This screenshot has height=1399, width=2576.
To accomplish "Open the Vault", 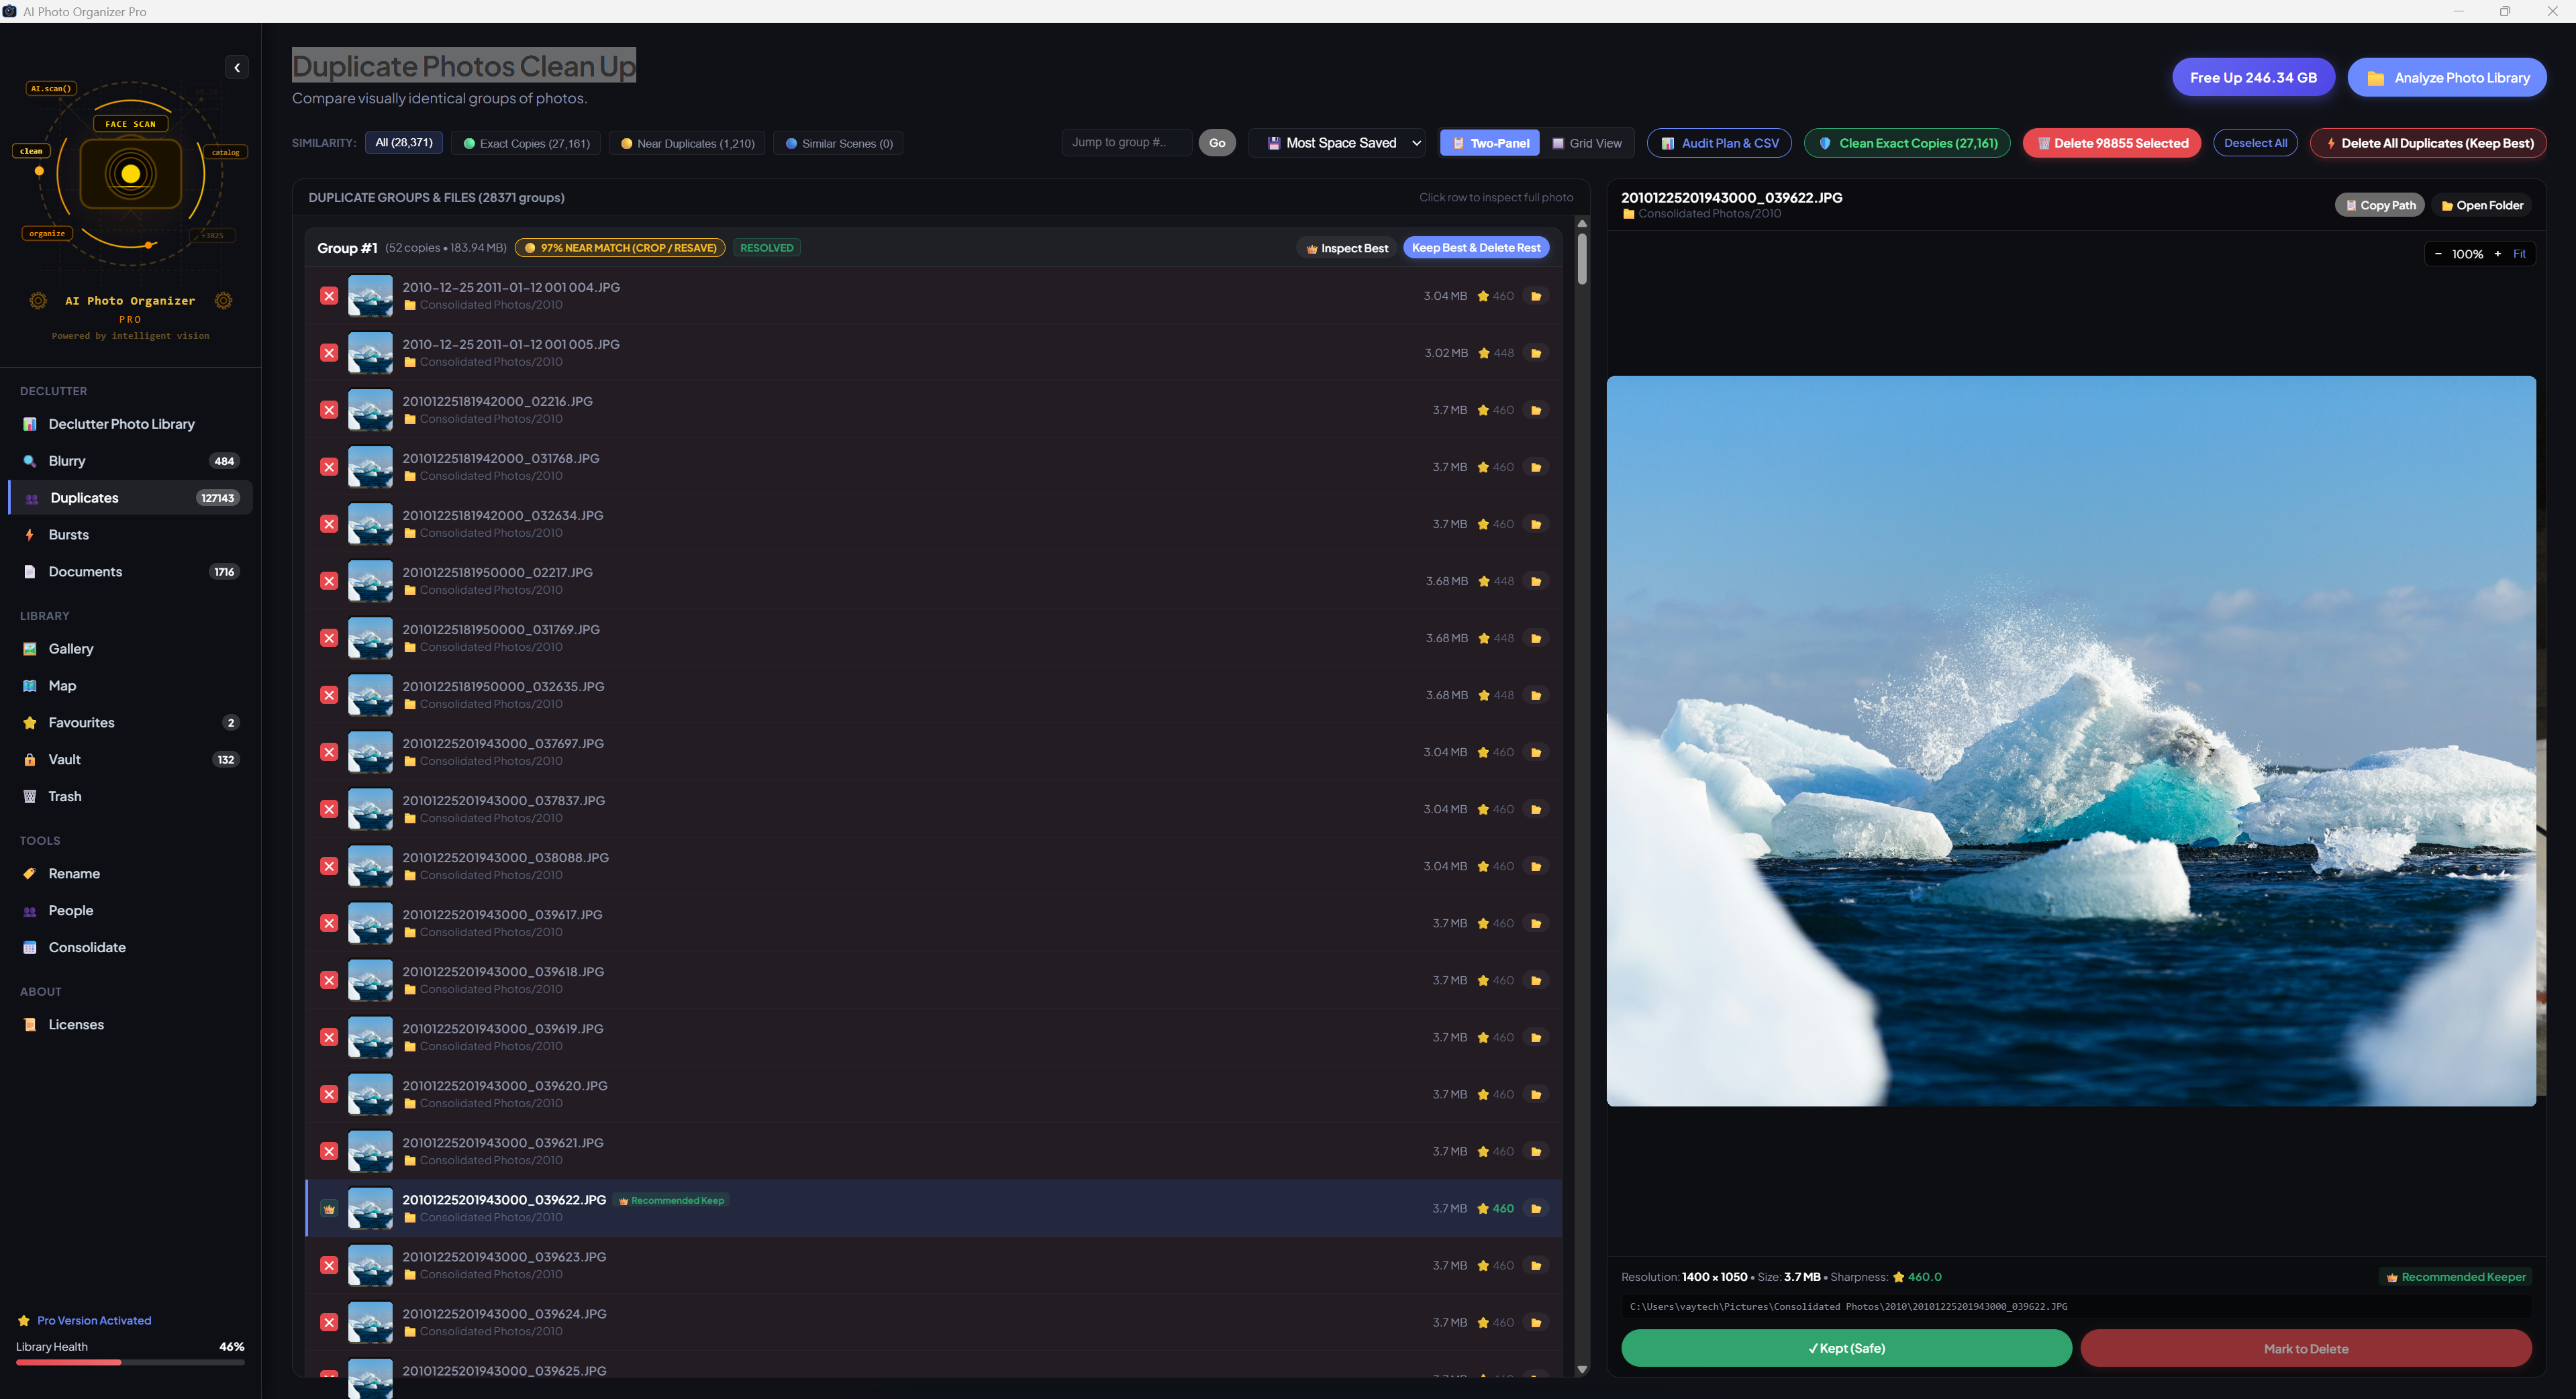I will (x=130, y=760).
